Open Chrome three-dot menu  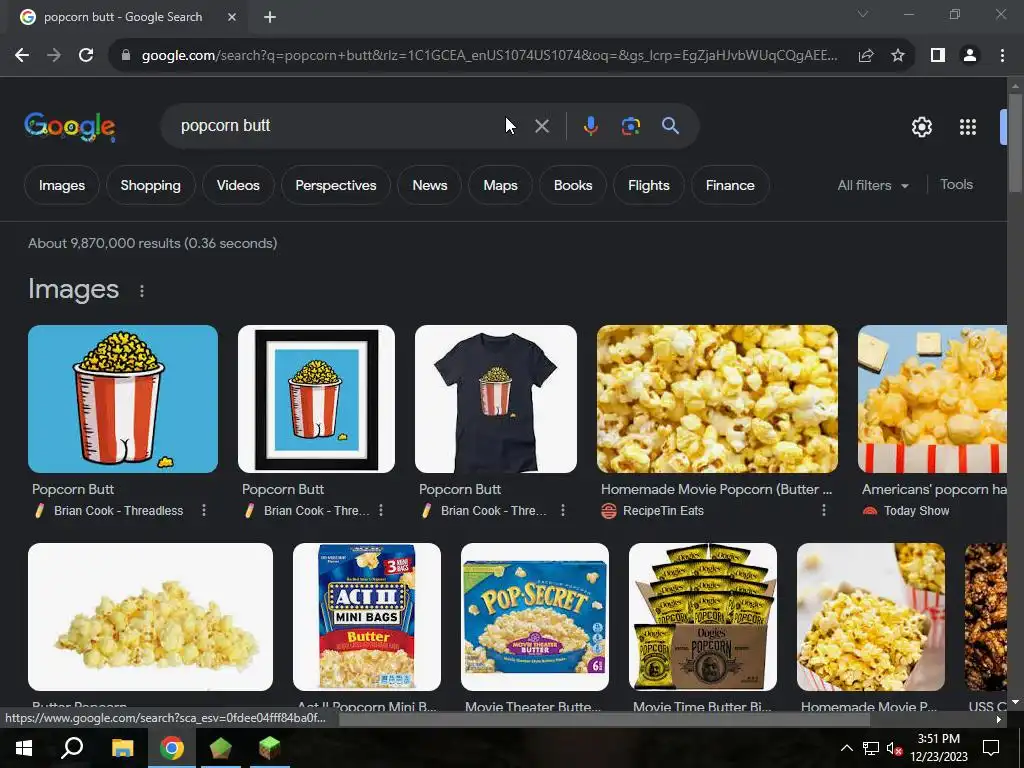pyautogui.click(x=1002, y=56)
